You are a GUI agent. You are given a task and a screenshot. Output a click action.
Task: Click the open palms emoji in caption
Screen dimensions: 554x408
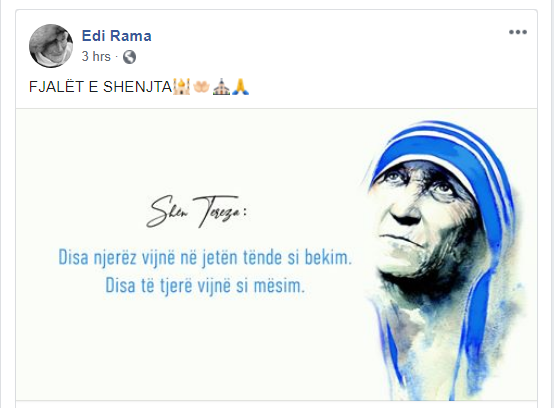coord(201,87)
